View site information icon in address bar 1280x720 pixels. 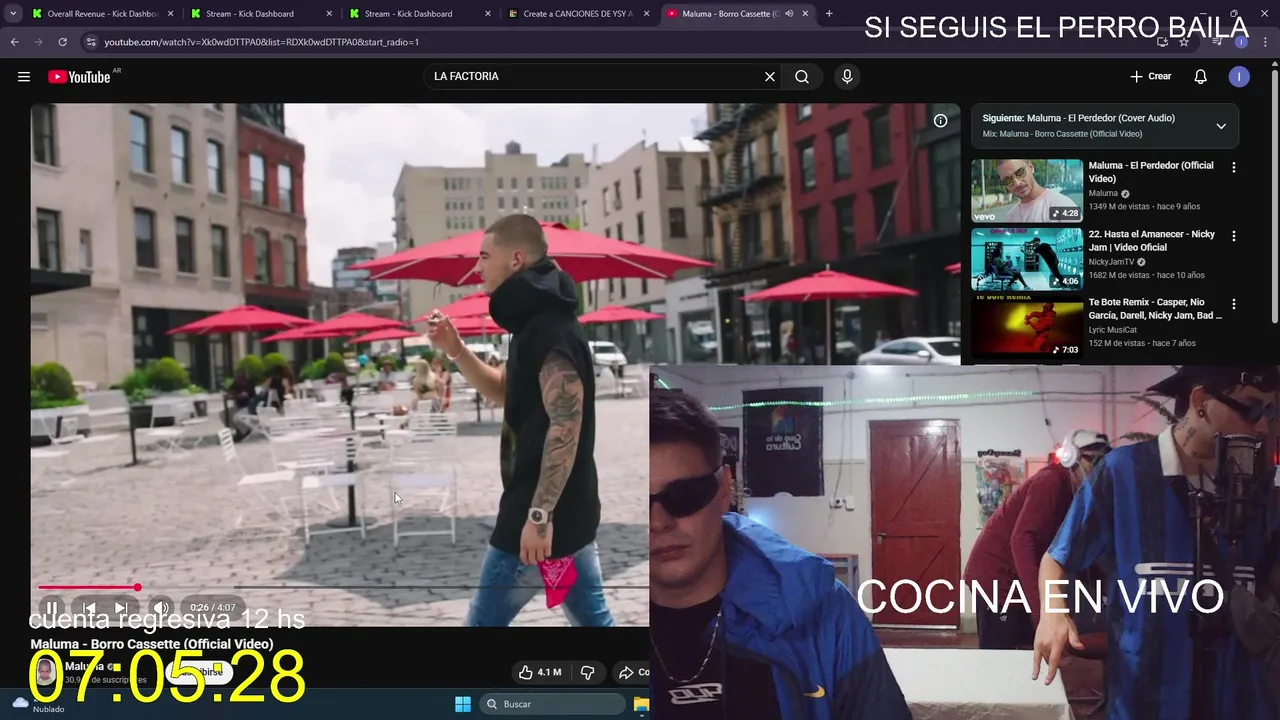click(91, 42)
